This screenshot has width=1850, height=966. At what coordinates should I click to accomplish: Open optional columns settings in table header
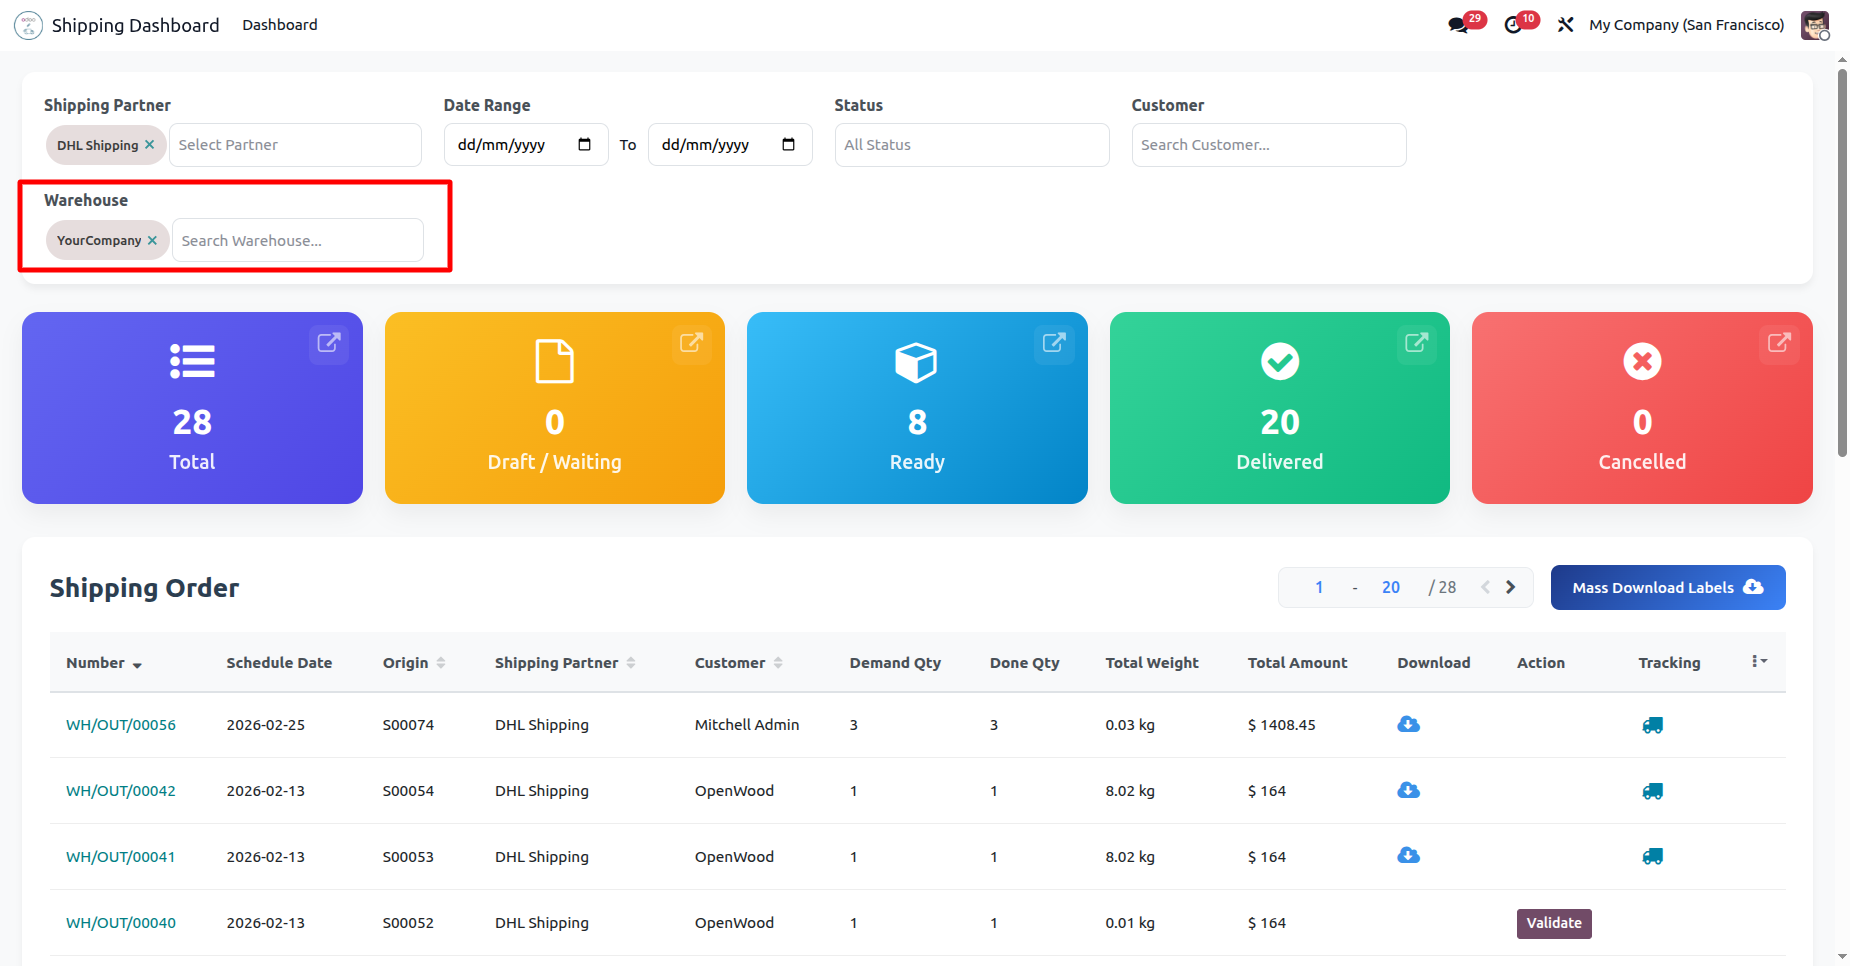pyautogui.click(x=1758, y=662)
